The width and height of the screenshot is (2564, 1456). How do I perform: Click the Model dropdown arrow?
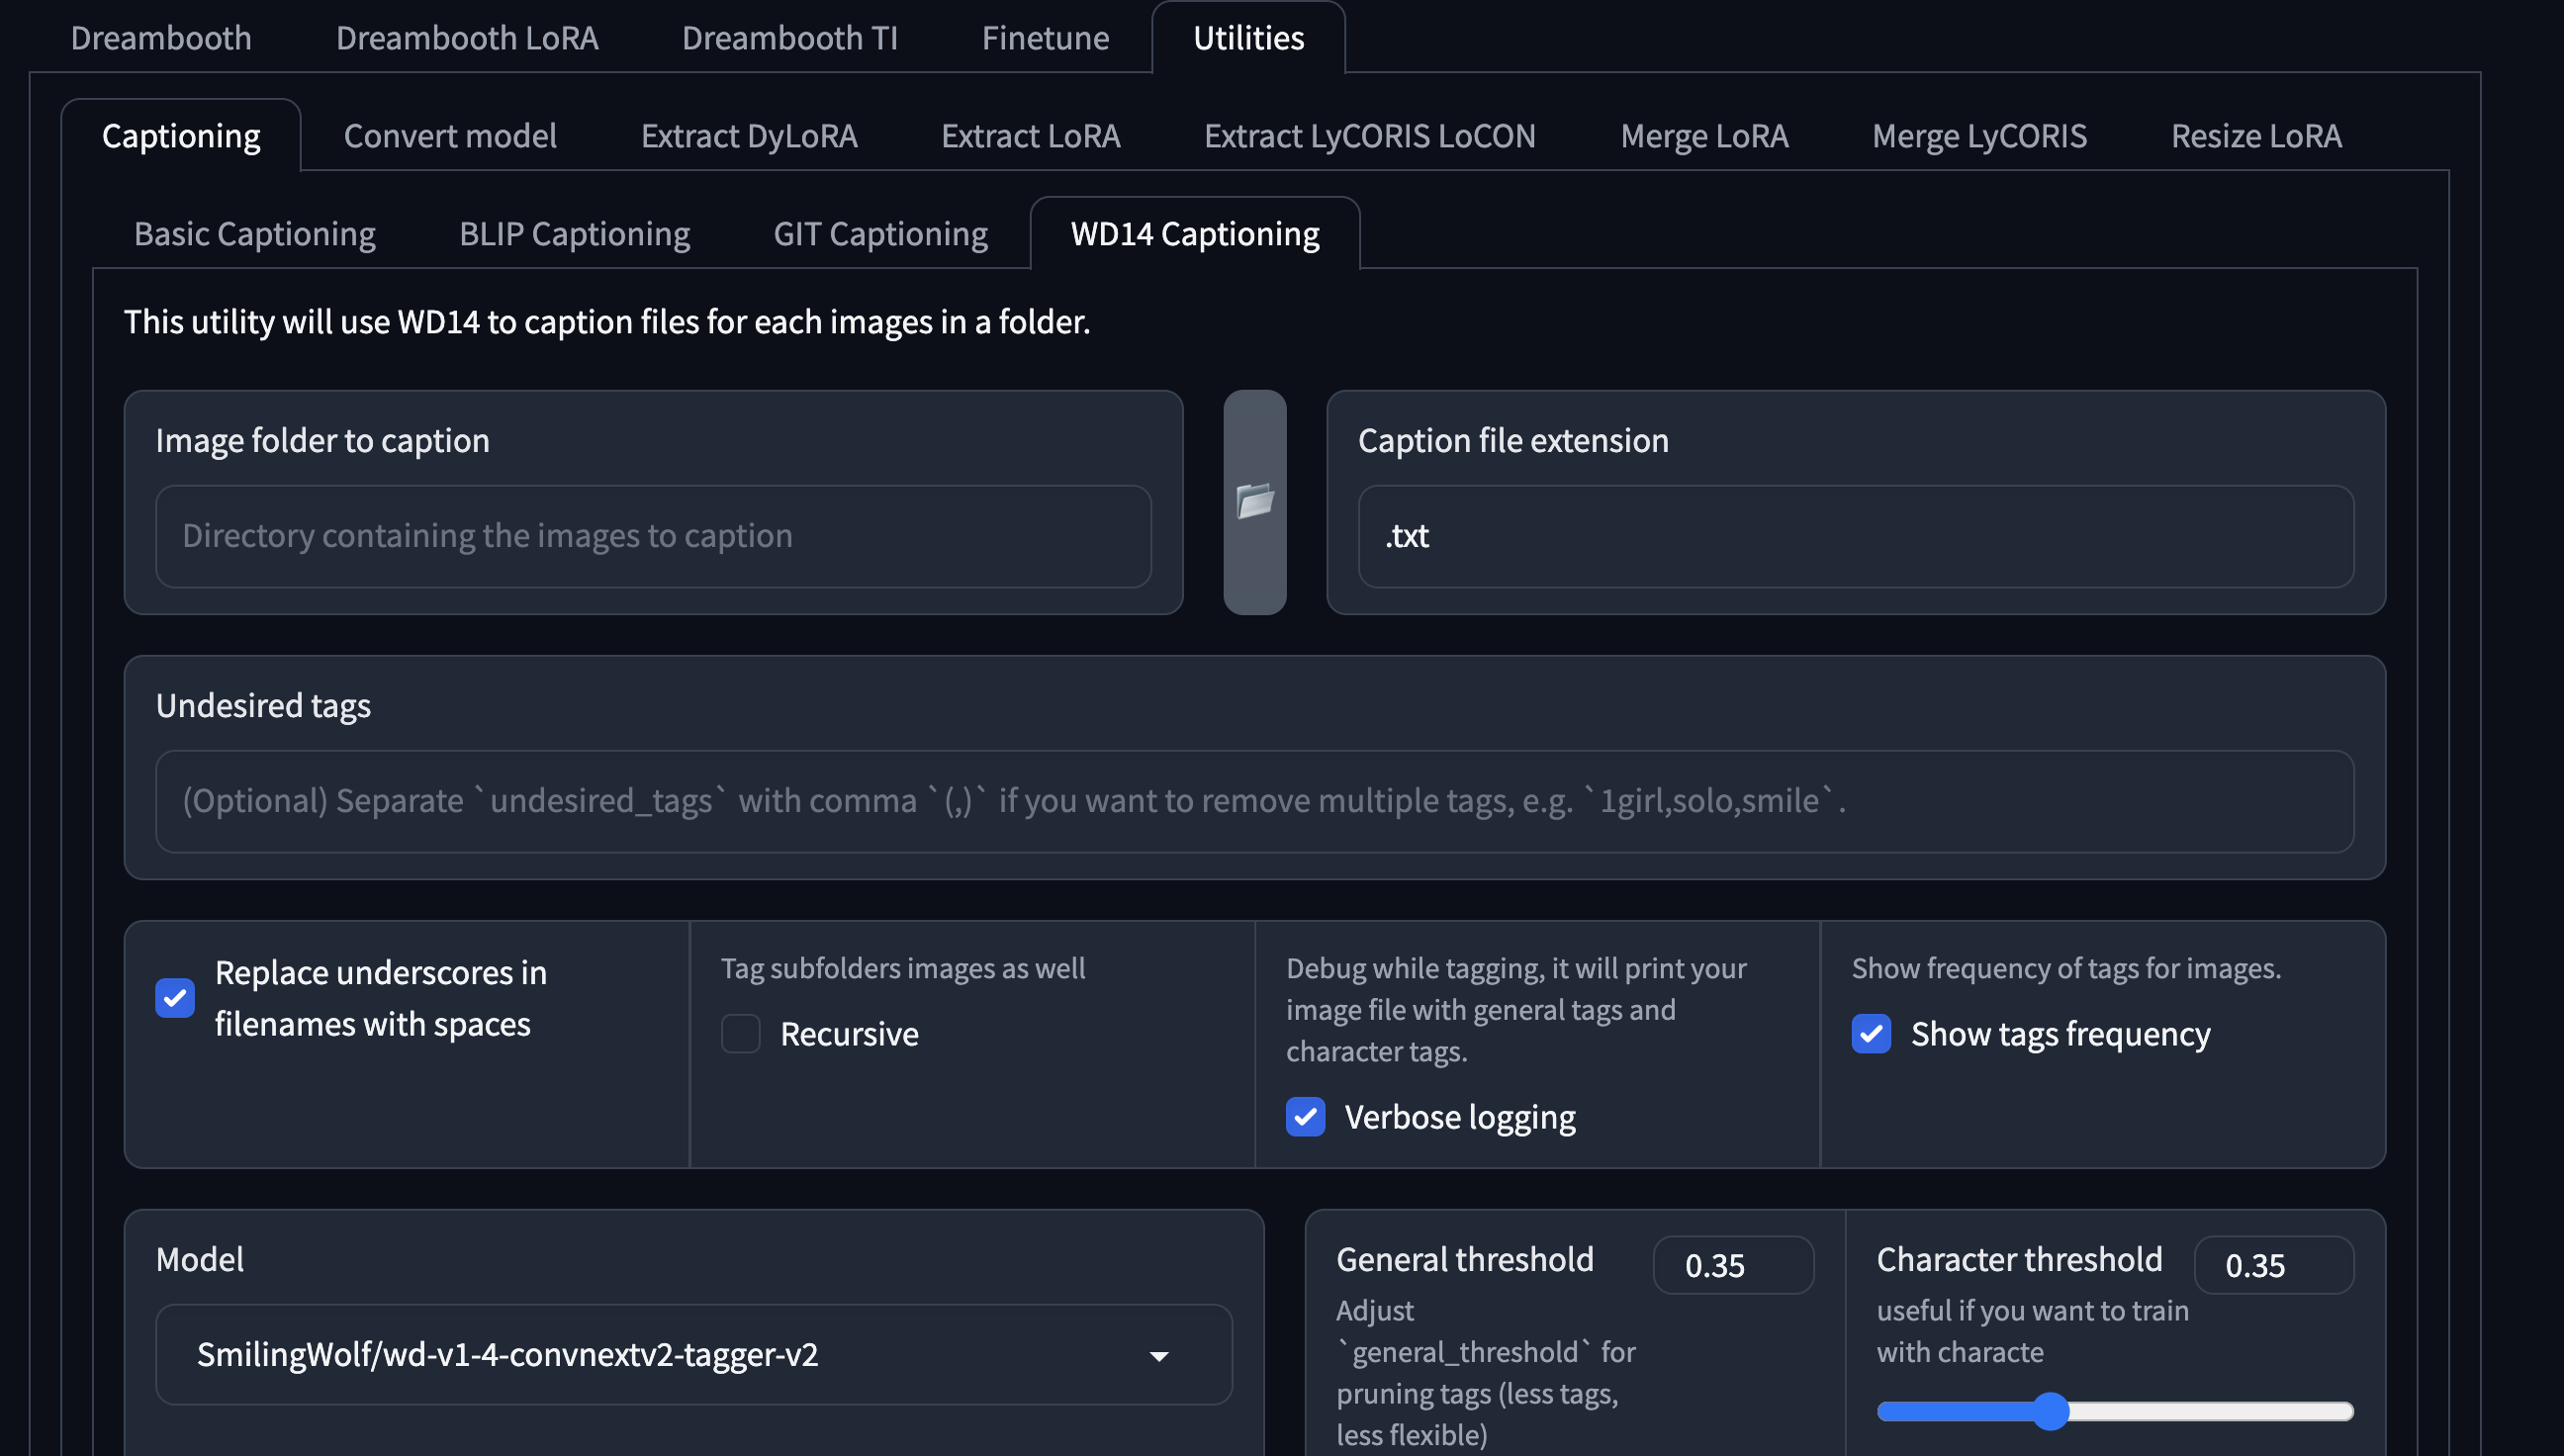1158,1356
